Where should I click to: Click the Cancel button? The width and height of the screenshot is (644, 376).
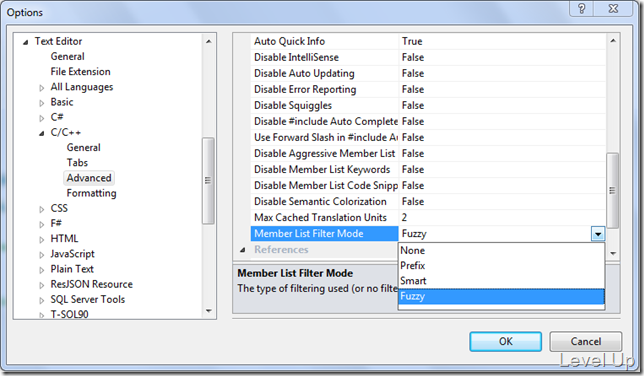[x=586, y=341]
